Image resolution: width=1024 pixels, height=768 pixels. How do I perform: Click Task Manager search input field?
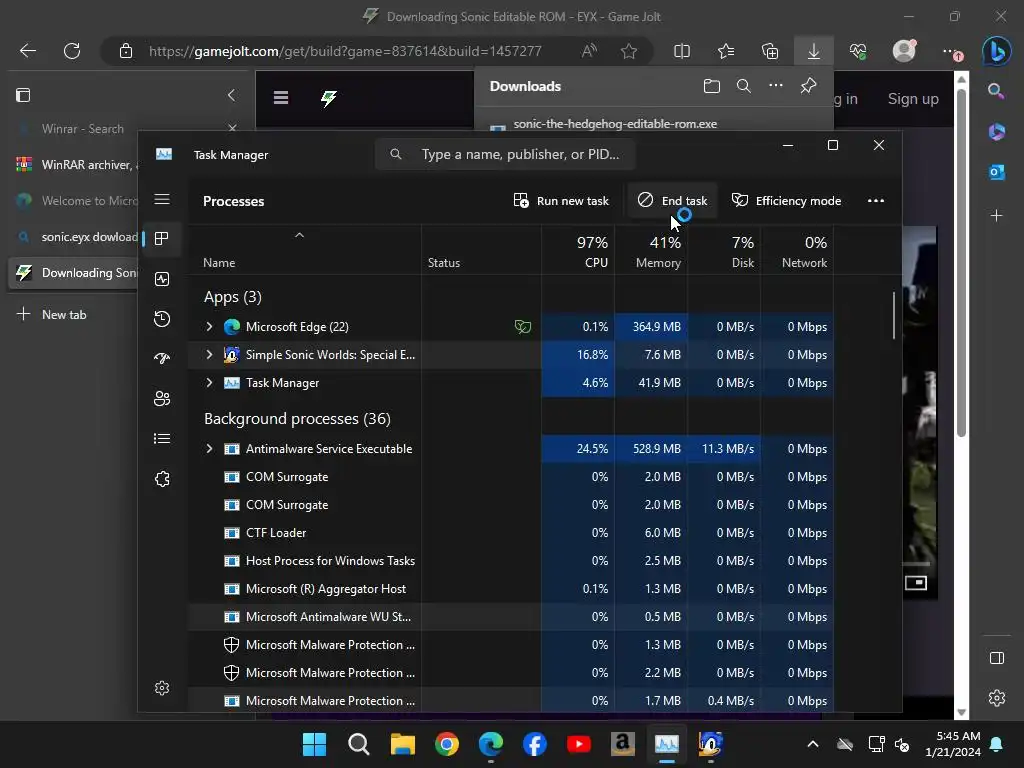pyautogui.click(x=505, y=154)
